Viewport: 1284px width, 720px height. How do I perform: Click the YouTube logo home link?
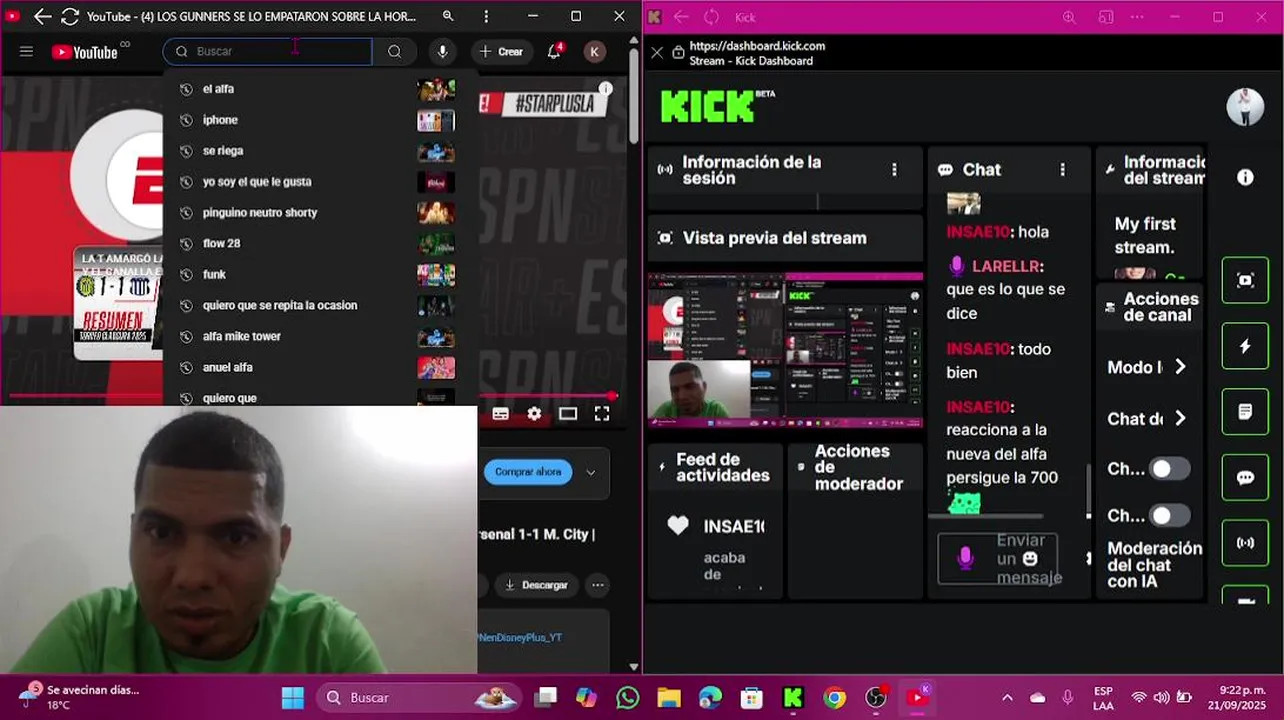pyautogui.click(x=85, y=52)
